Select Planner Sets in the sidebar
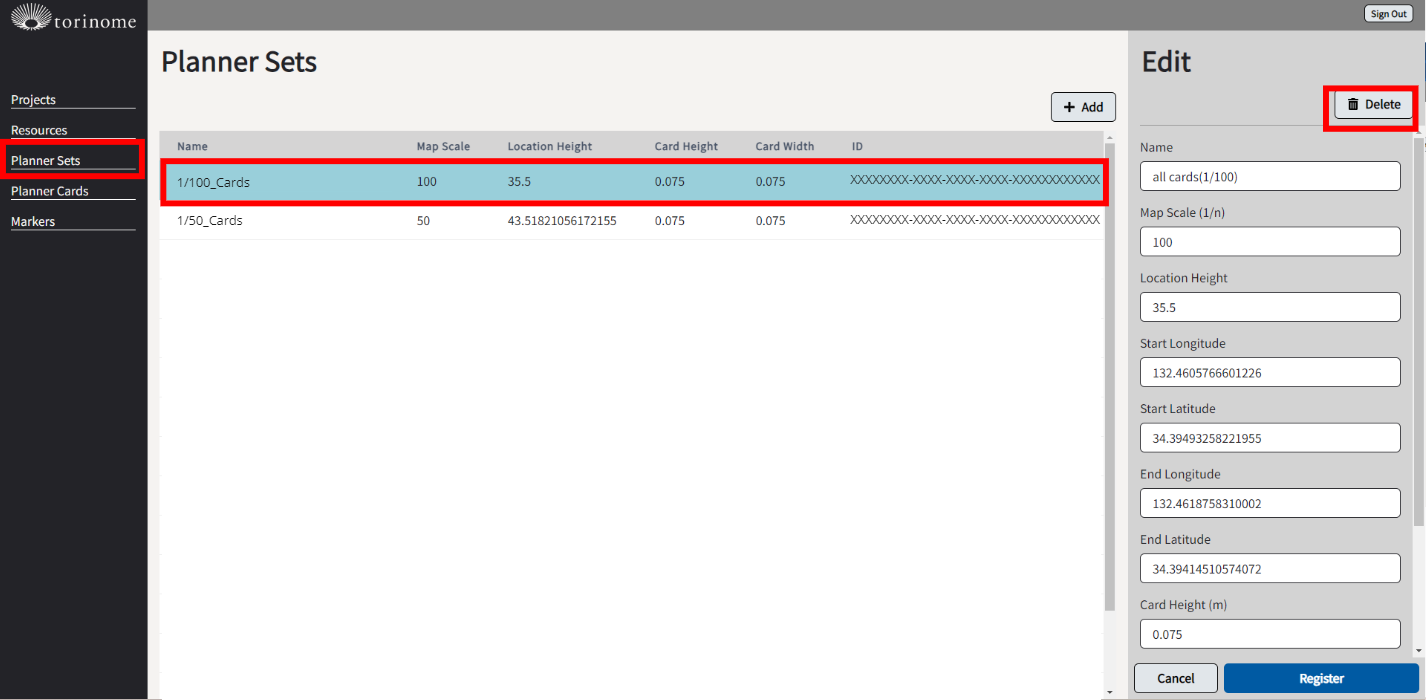 pyautogui.click(x=46, y=161)
